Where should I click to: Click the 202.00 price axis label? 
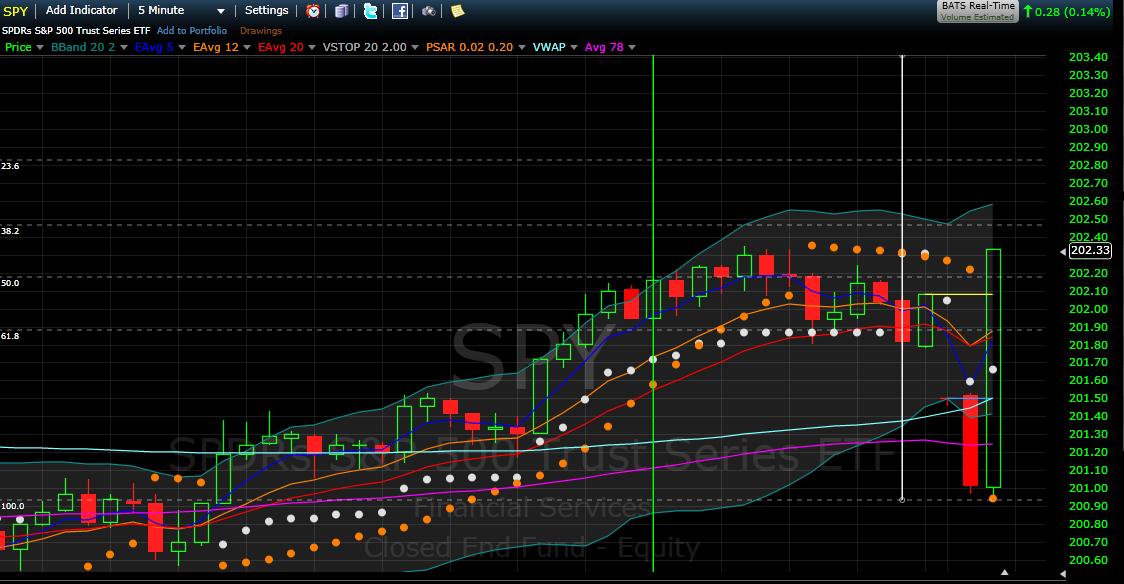click(1088, 309)
